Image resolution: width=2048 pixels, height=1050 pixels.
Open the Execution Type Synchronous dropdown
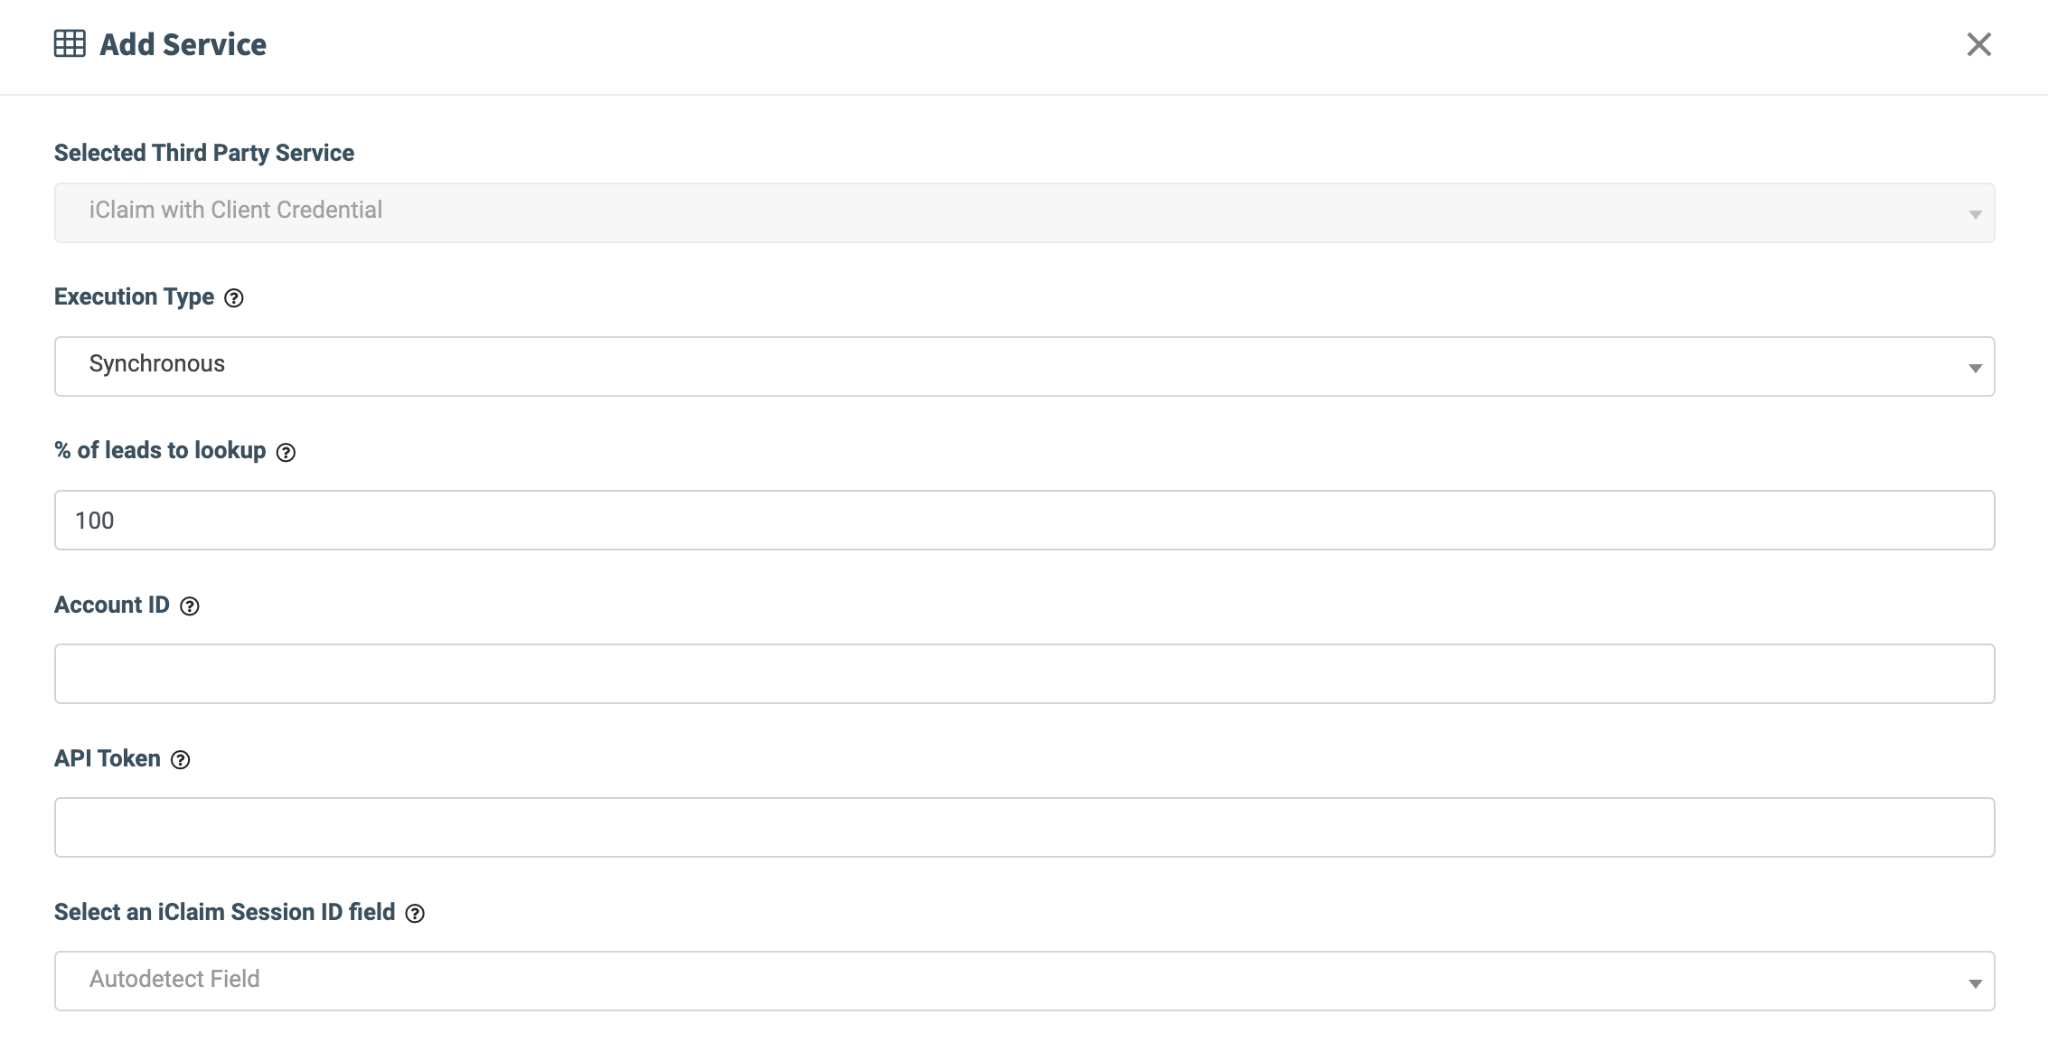[1024, 366]
